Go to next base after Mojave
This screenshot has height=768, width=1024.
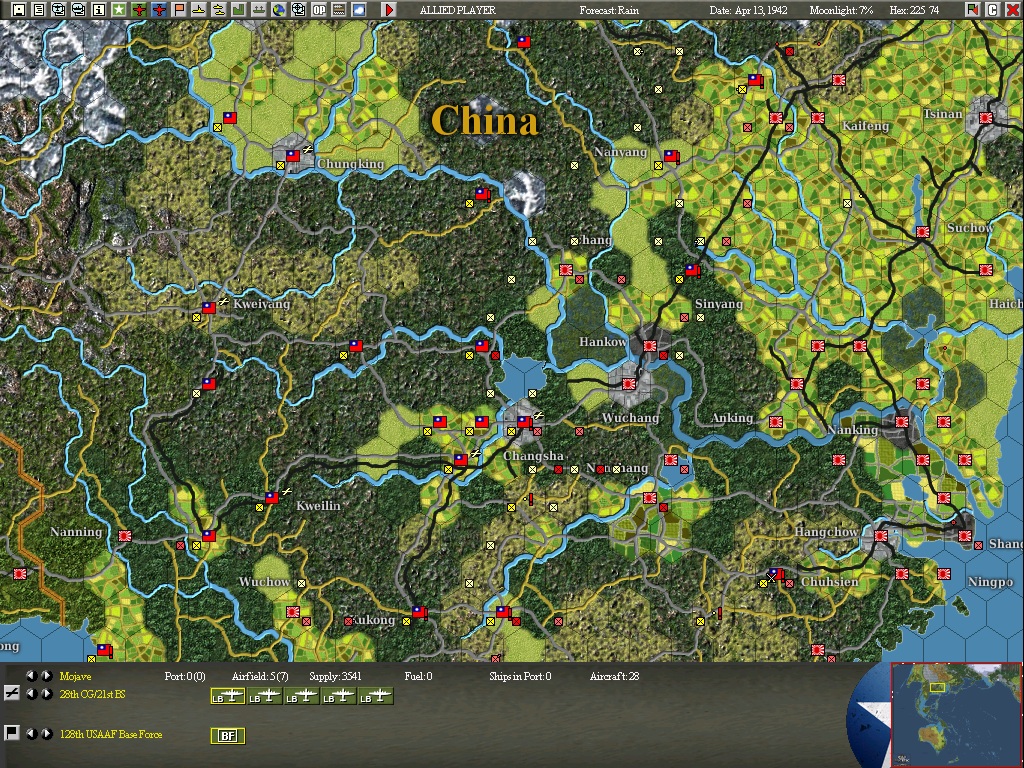(x=47, y=676)
